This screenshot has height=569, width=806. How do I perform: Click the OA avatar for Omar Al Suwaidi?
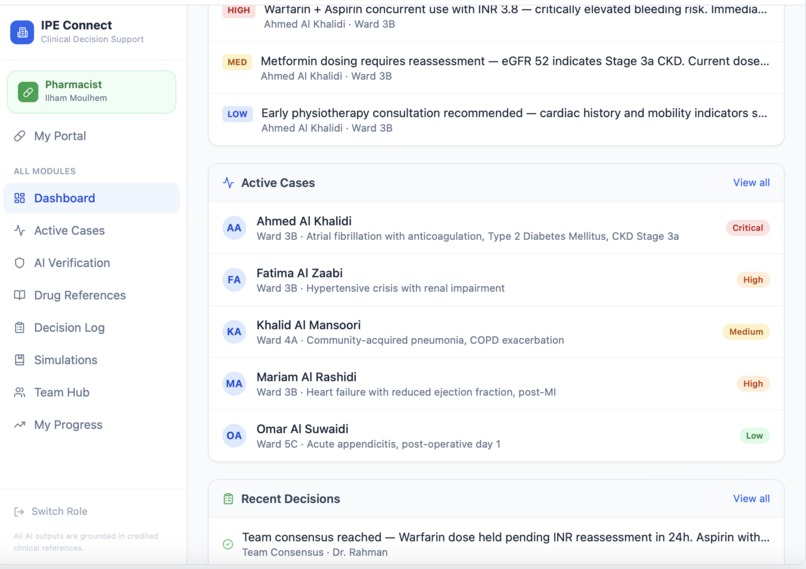(x=234, y=436)
